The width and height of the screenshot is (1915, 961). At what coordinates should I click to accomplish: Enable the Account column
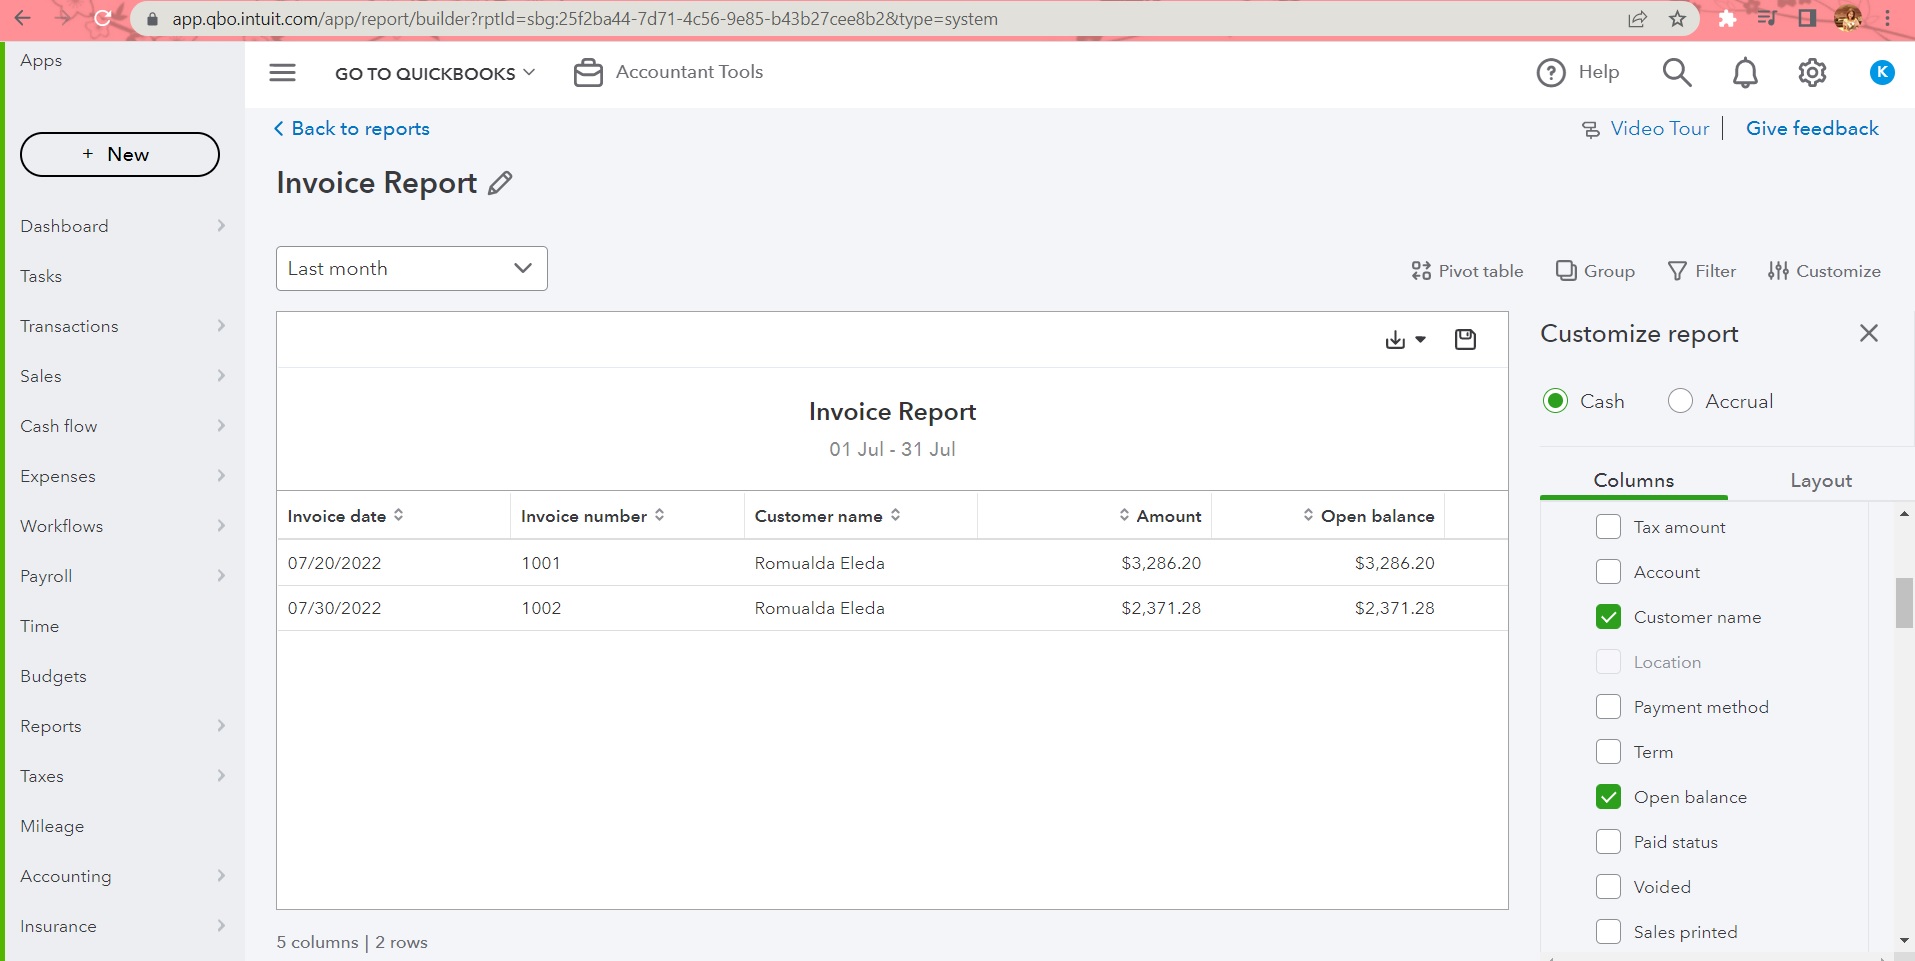point(1608,572)
